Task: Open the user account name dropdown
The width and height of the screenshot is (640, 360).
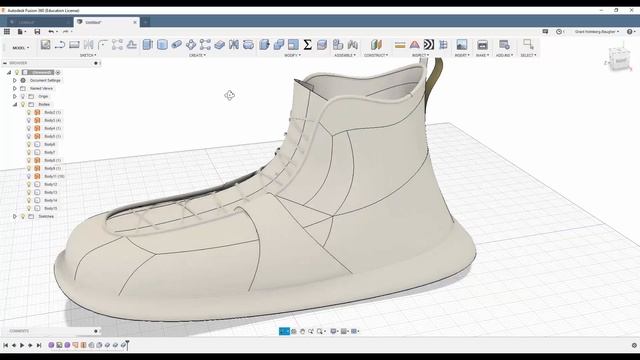Action: (x=596, y=31)
